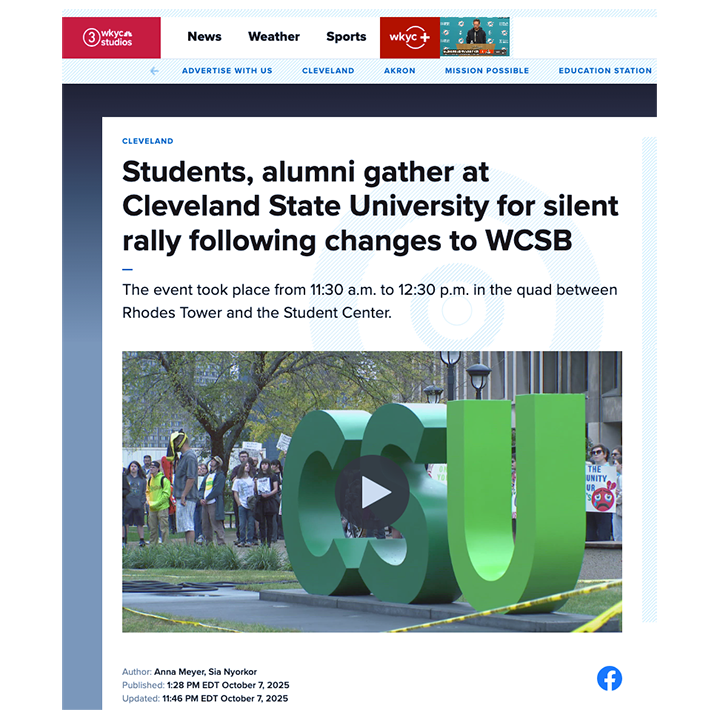Viewport: 720px width, 720px height.
Task: Open the WKYC Studios logo homepage link
Action: (111, 38)
